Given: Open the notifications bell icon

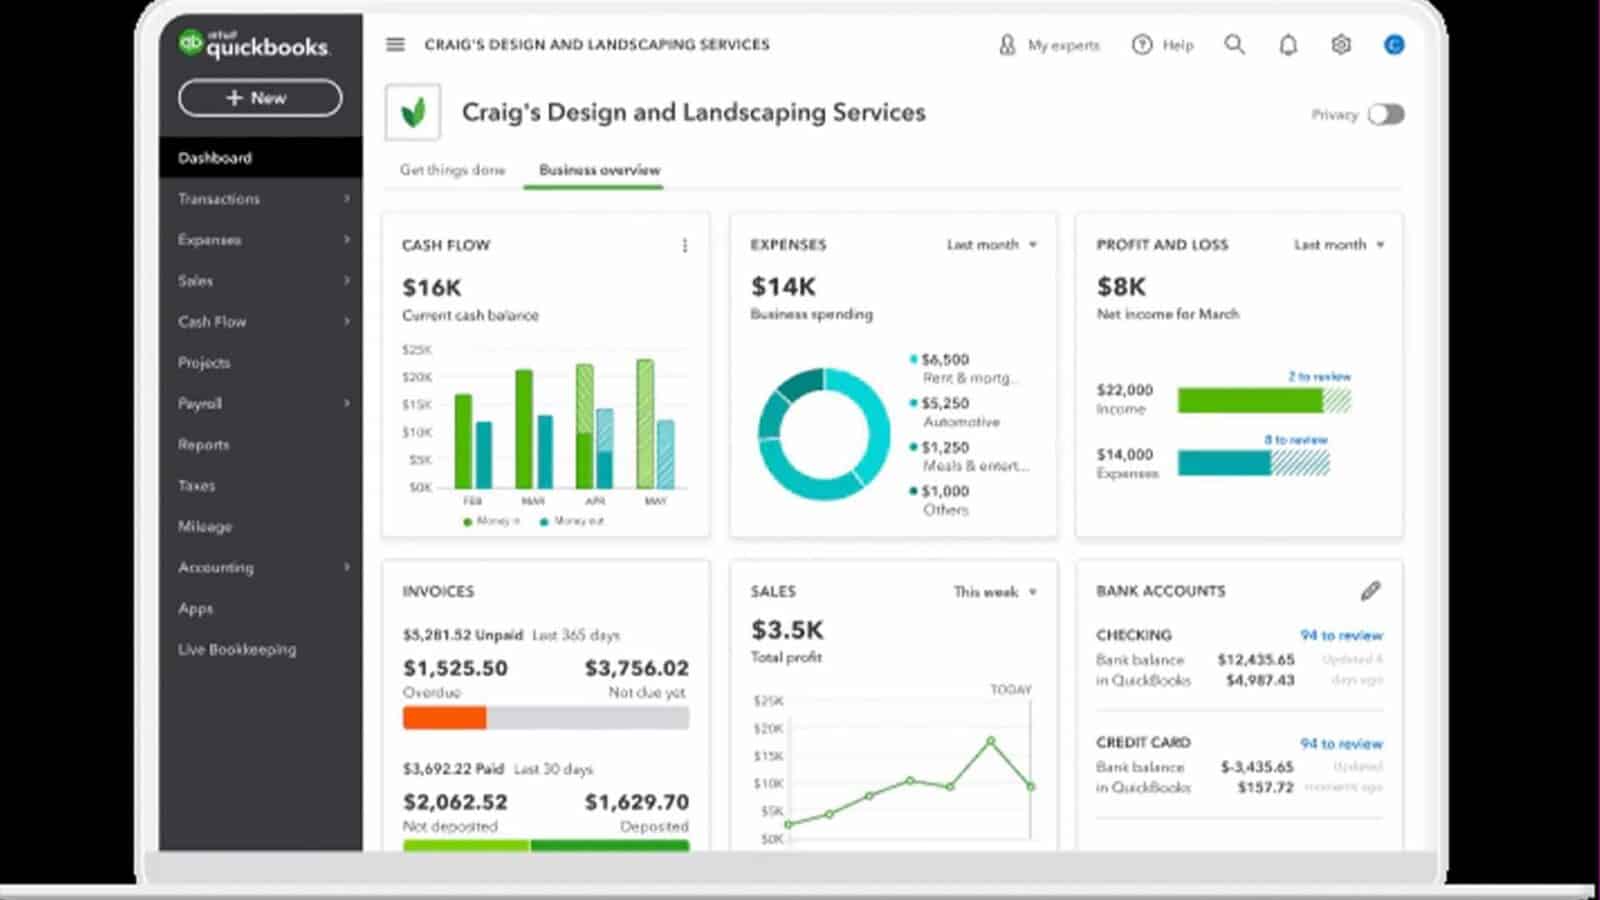Looking at the screenshot, I should click(x=1288, y=45).
